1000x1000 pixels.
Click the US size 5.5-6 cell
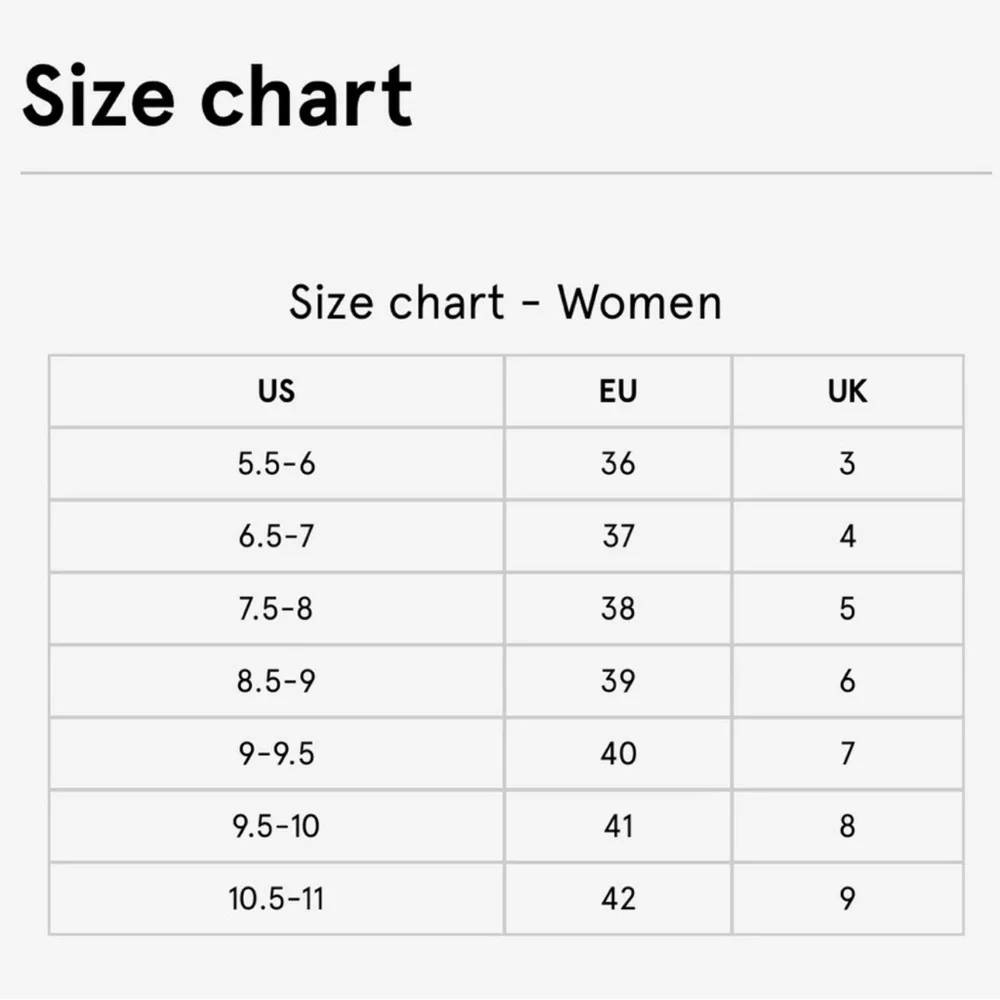point(276,464)
